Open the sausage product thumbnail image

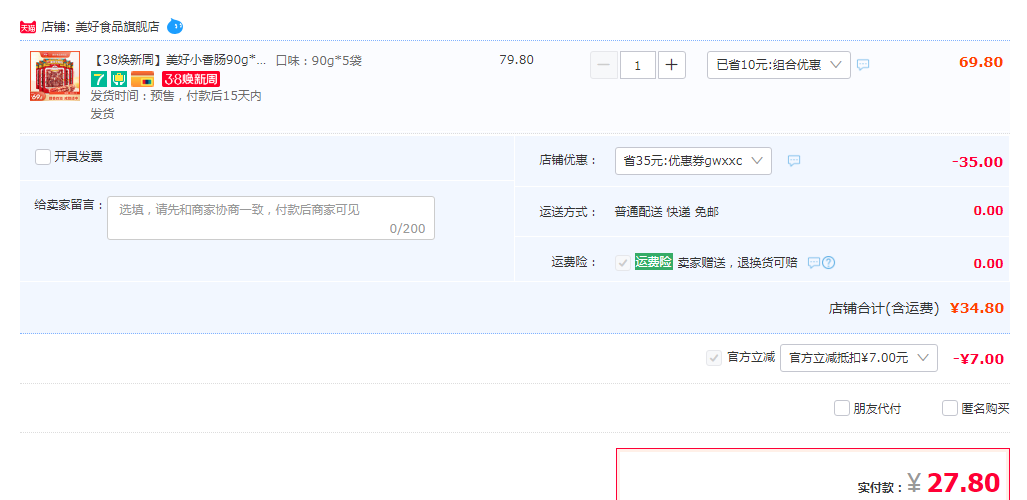[x=55, y=76]
